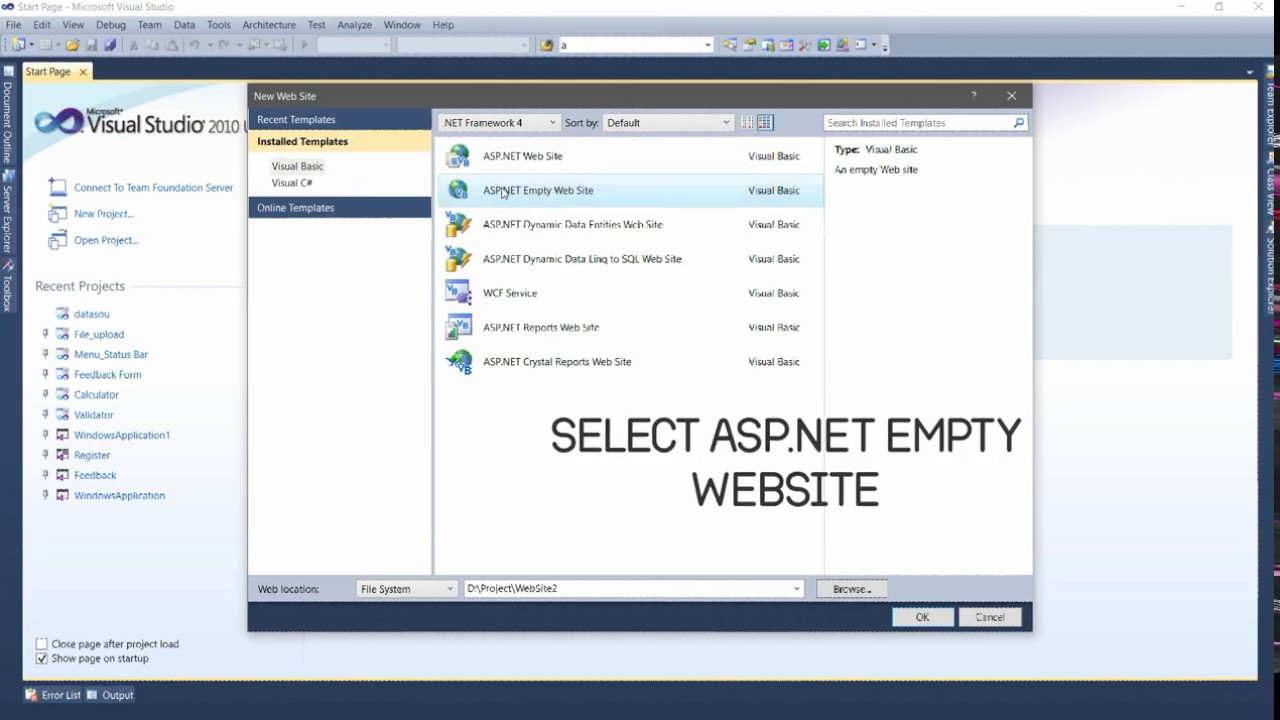
Task: Open the Menu_Status Bar recent project
Action: click(x=111, y=354)
